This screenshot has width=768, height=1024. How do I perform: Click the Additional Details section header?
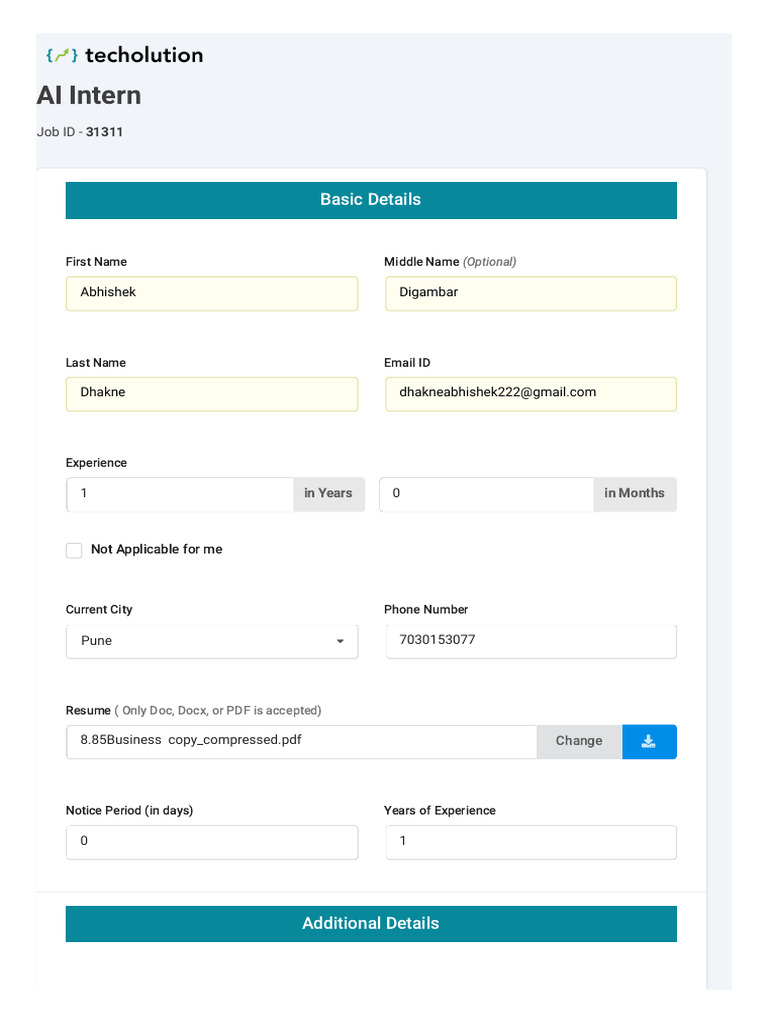[x=371, y=924]
